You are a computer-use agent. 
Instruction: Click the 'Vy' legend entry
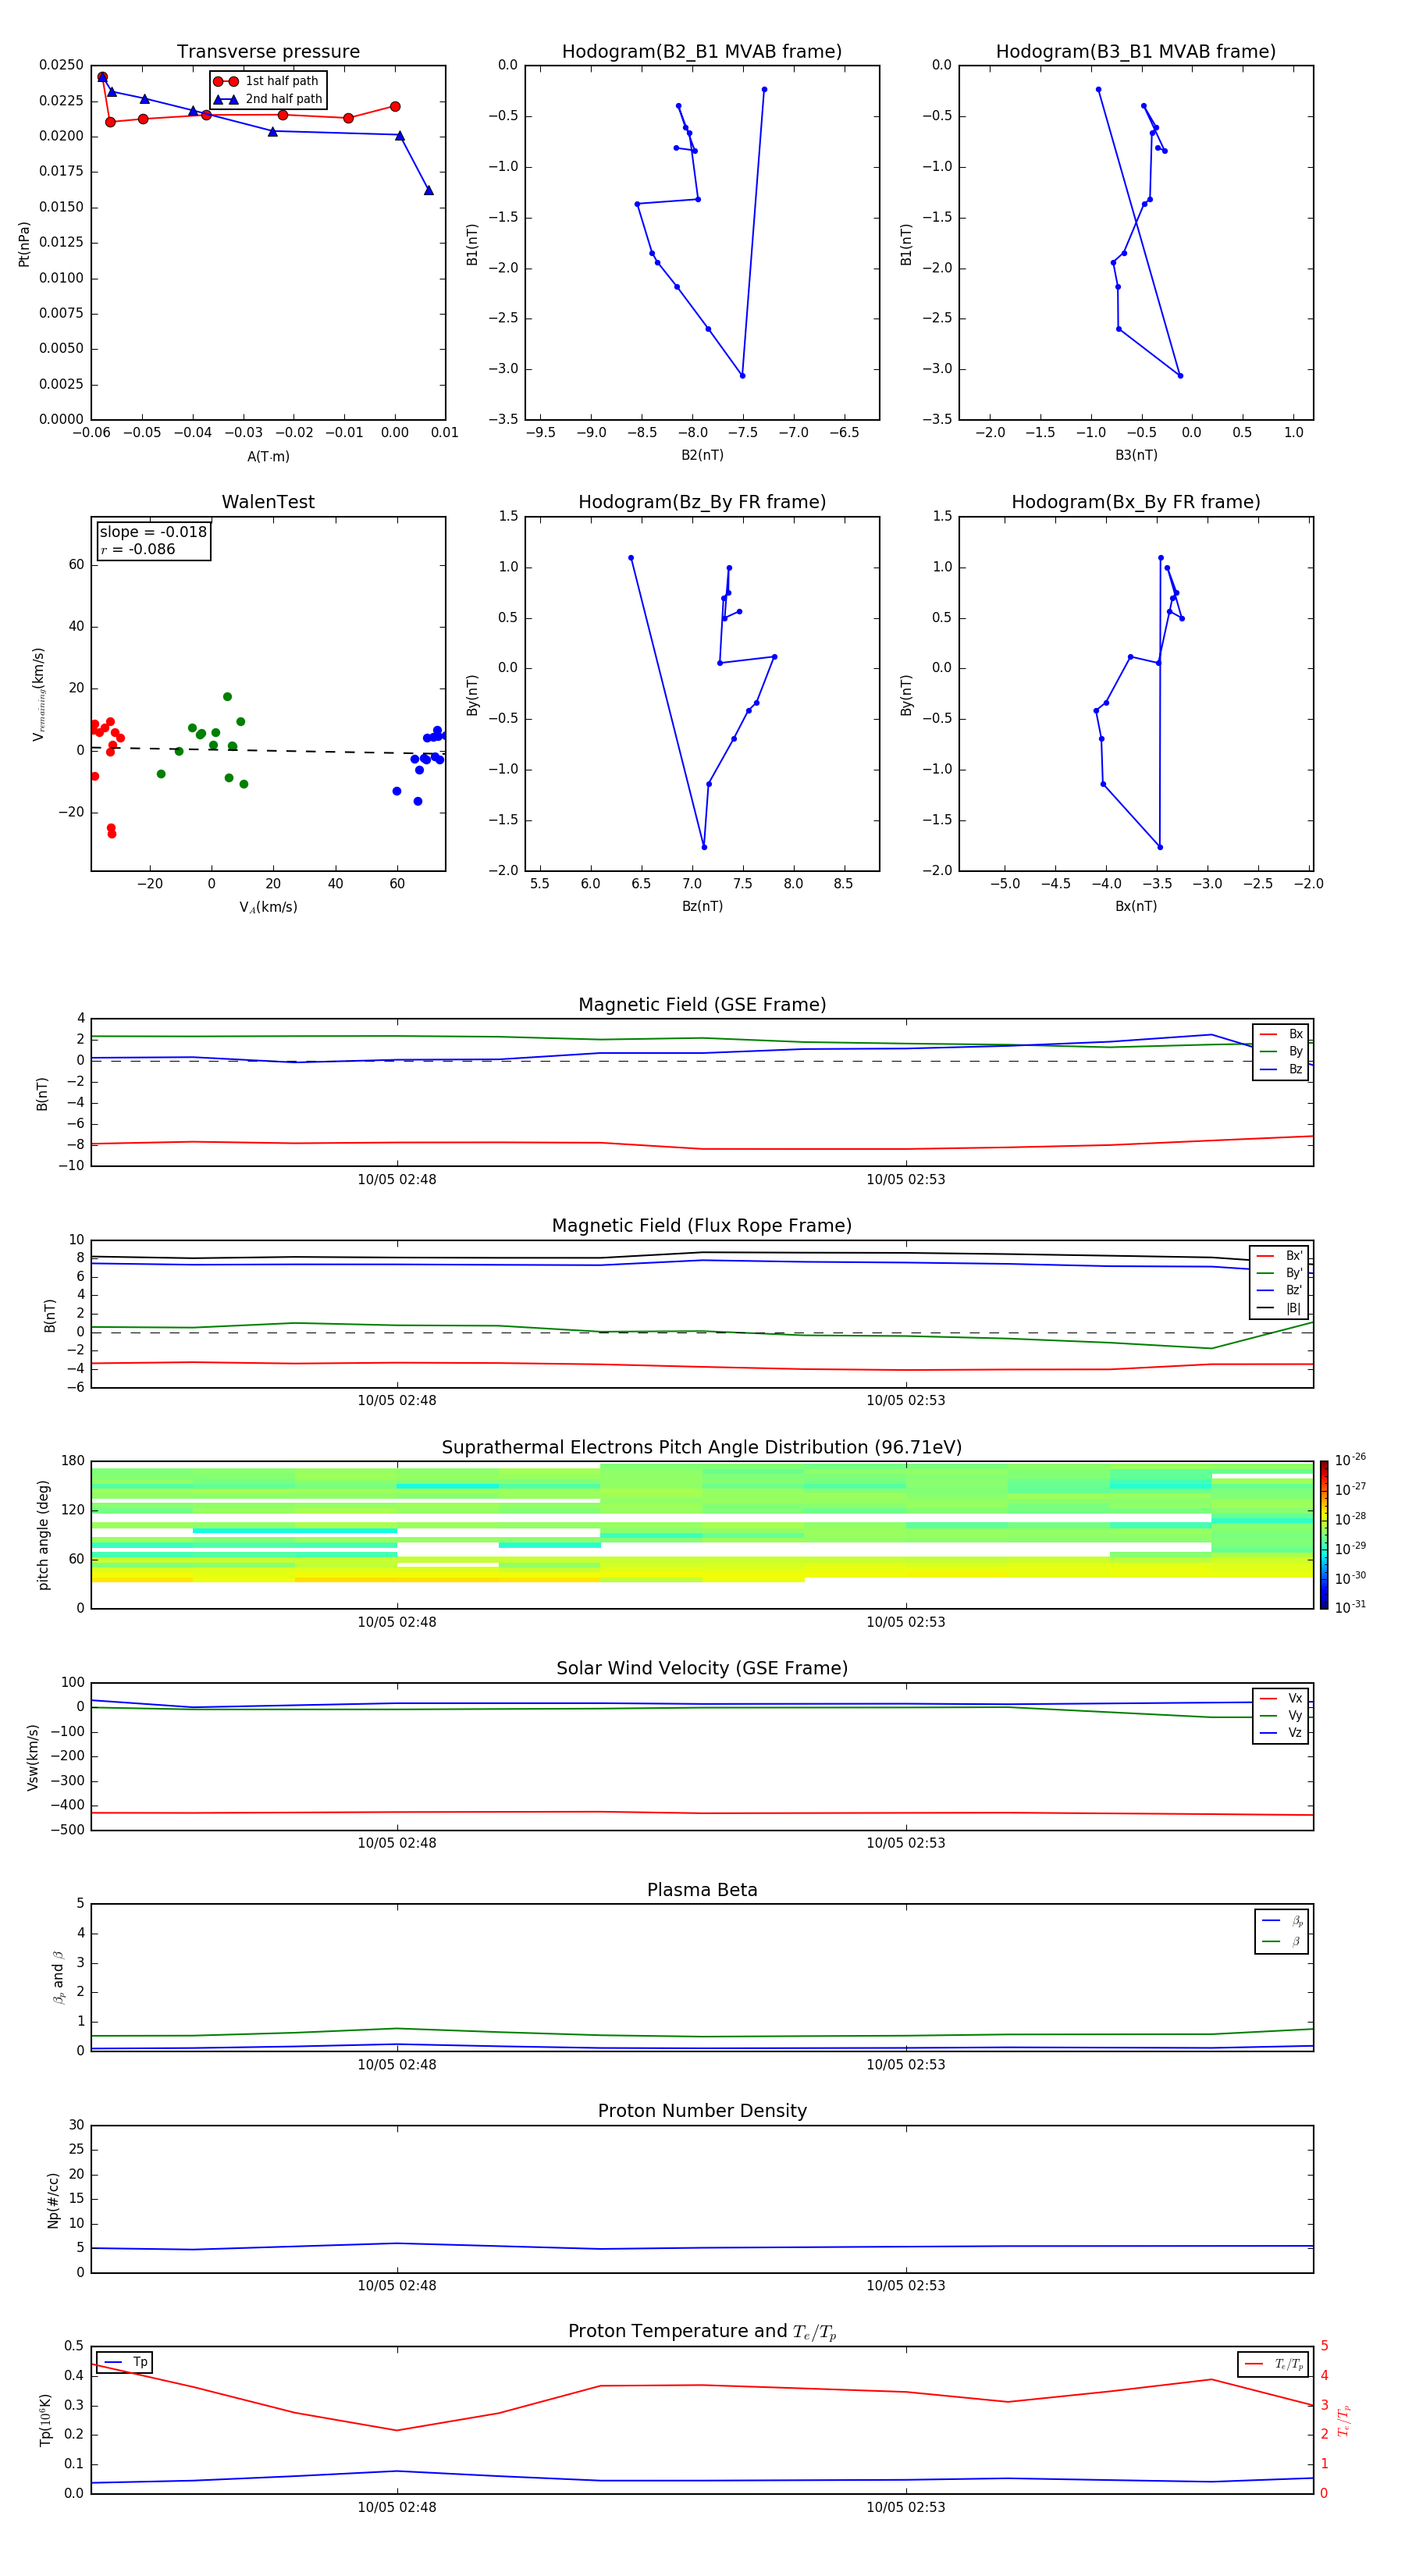pyautogui.click(x=1281, y=1715)
